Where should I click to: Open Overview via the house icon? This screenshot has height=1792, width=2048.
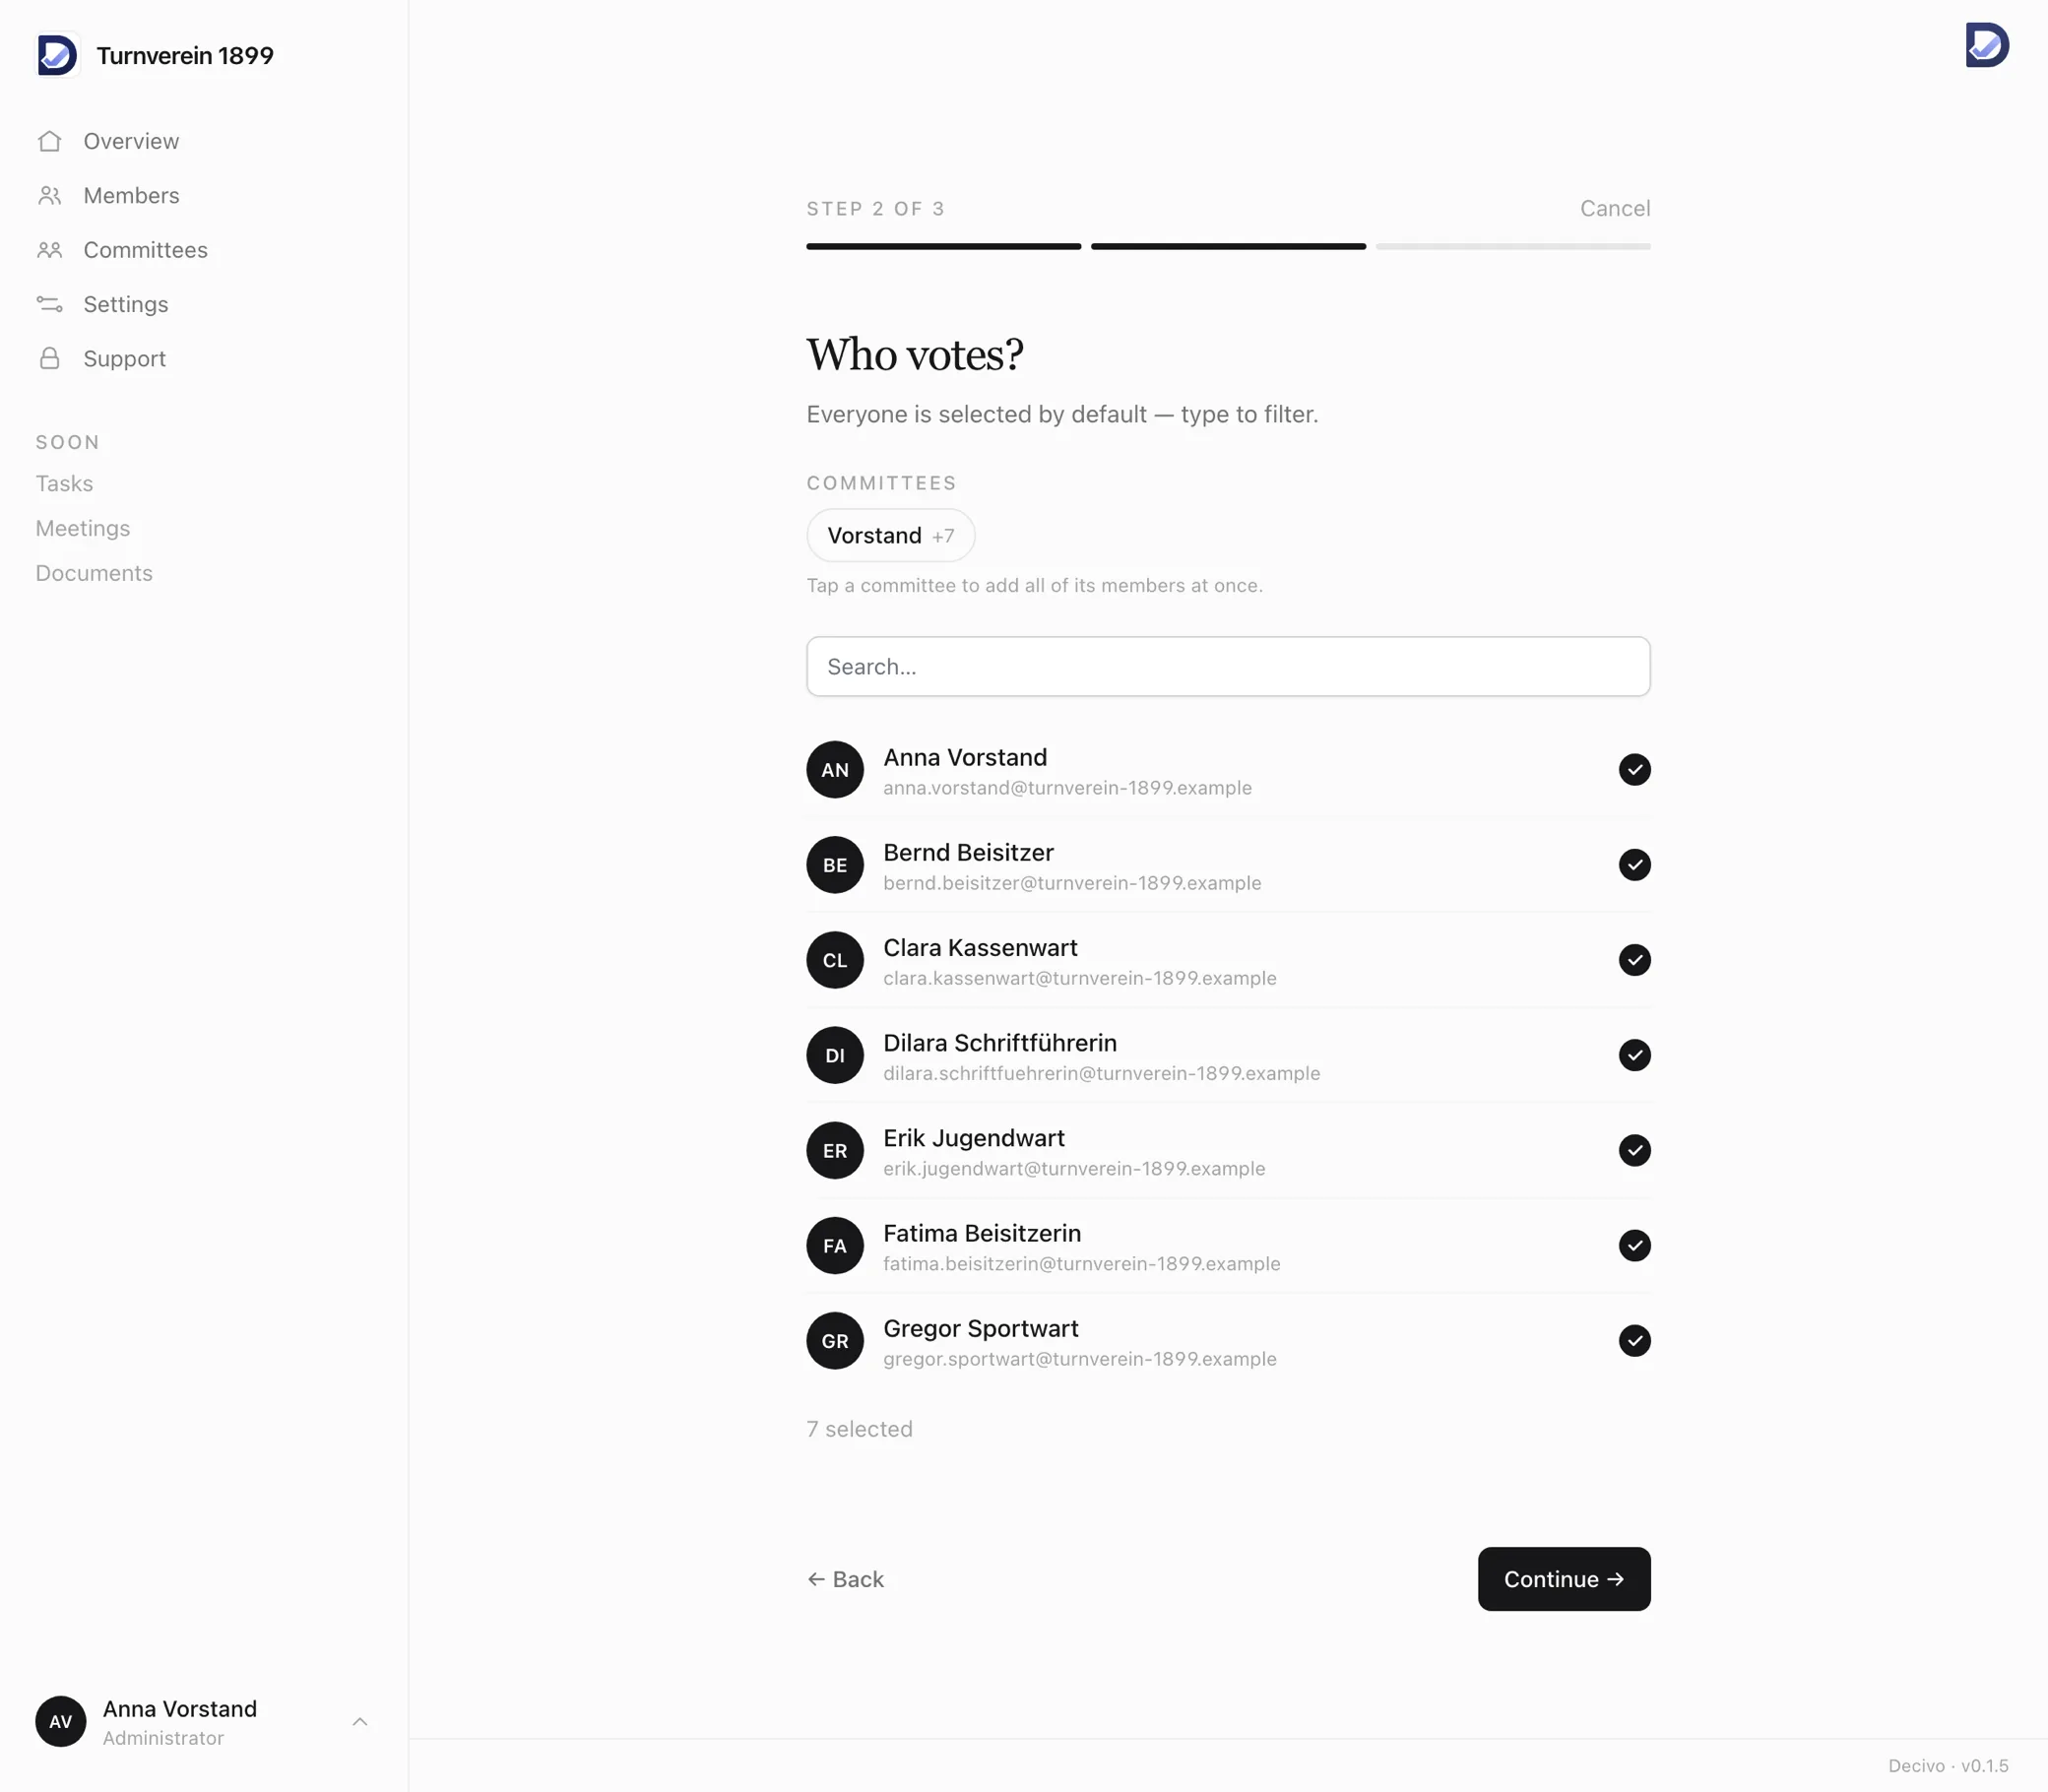(50, 141)
